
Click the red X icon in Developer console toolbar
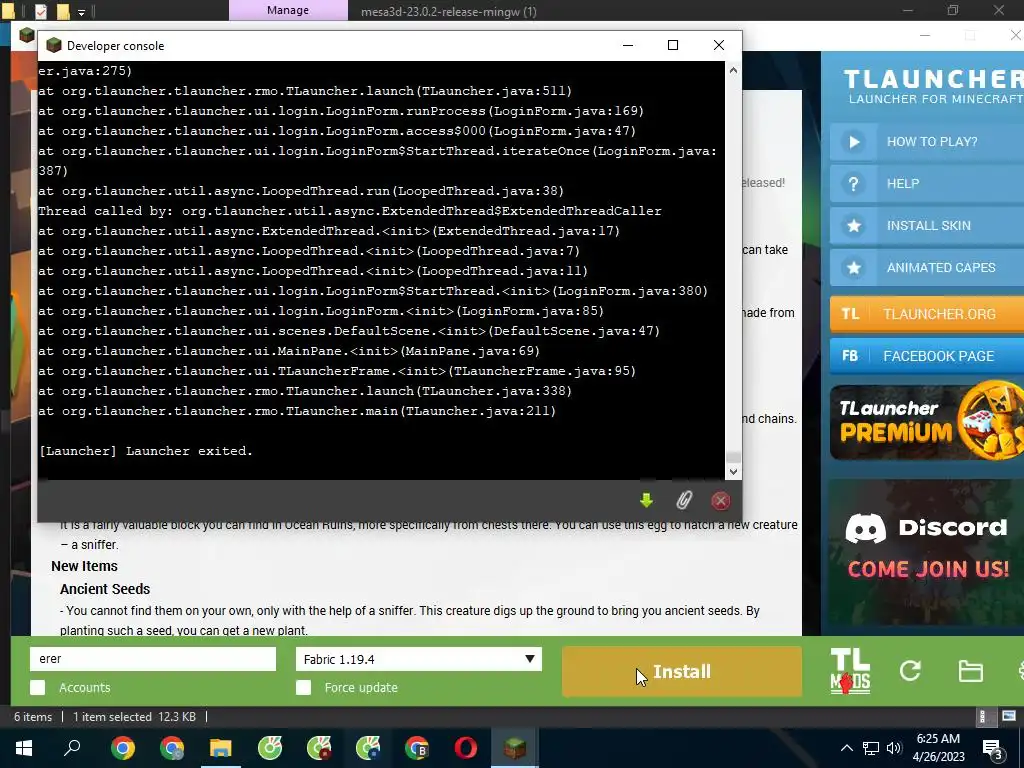coord(720,500)
